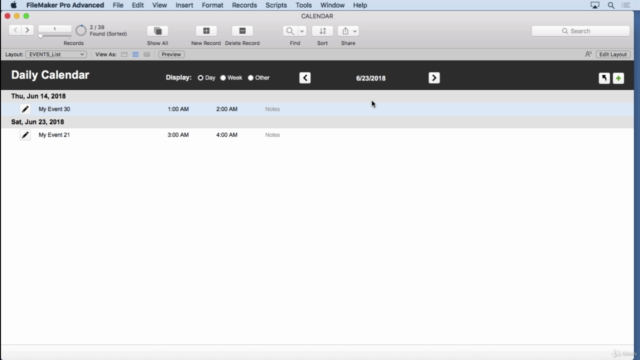Click the Notes field of My Event 30
This screenshot has width=640, height=360.
pyautogui.click(x=273, y=109)
